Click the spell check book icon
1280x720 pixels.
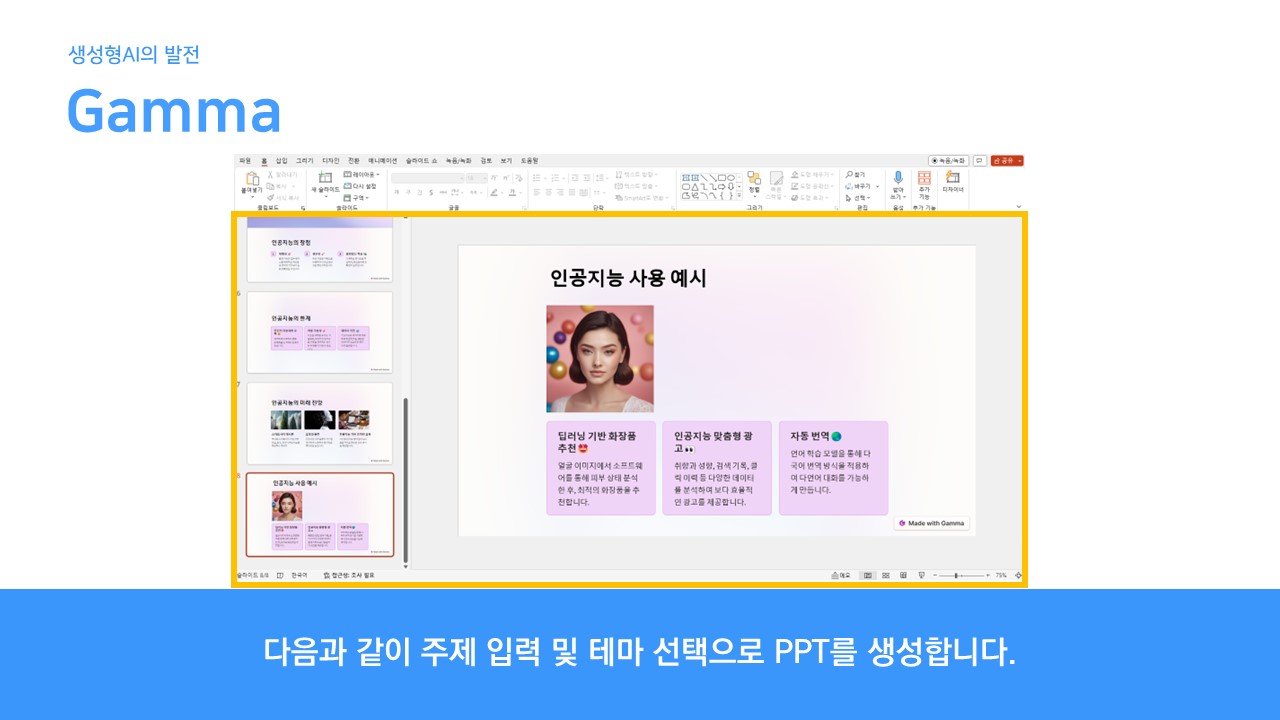280,575
